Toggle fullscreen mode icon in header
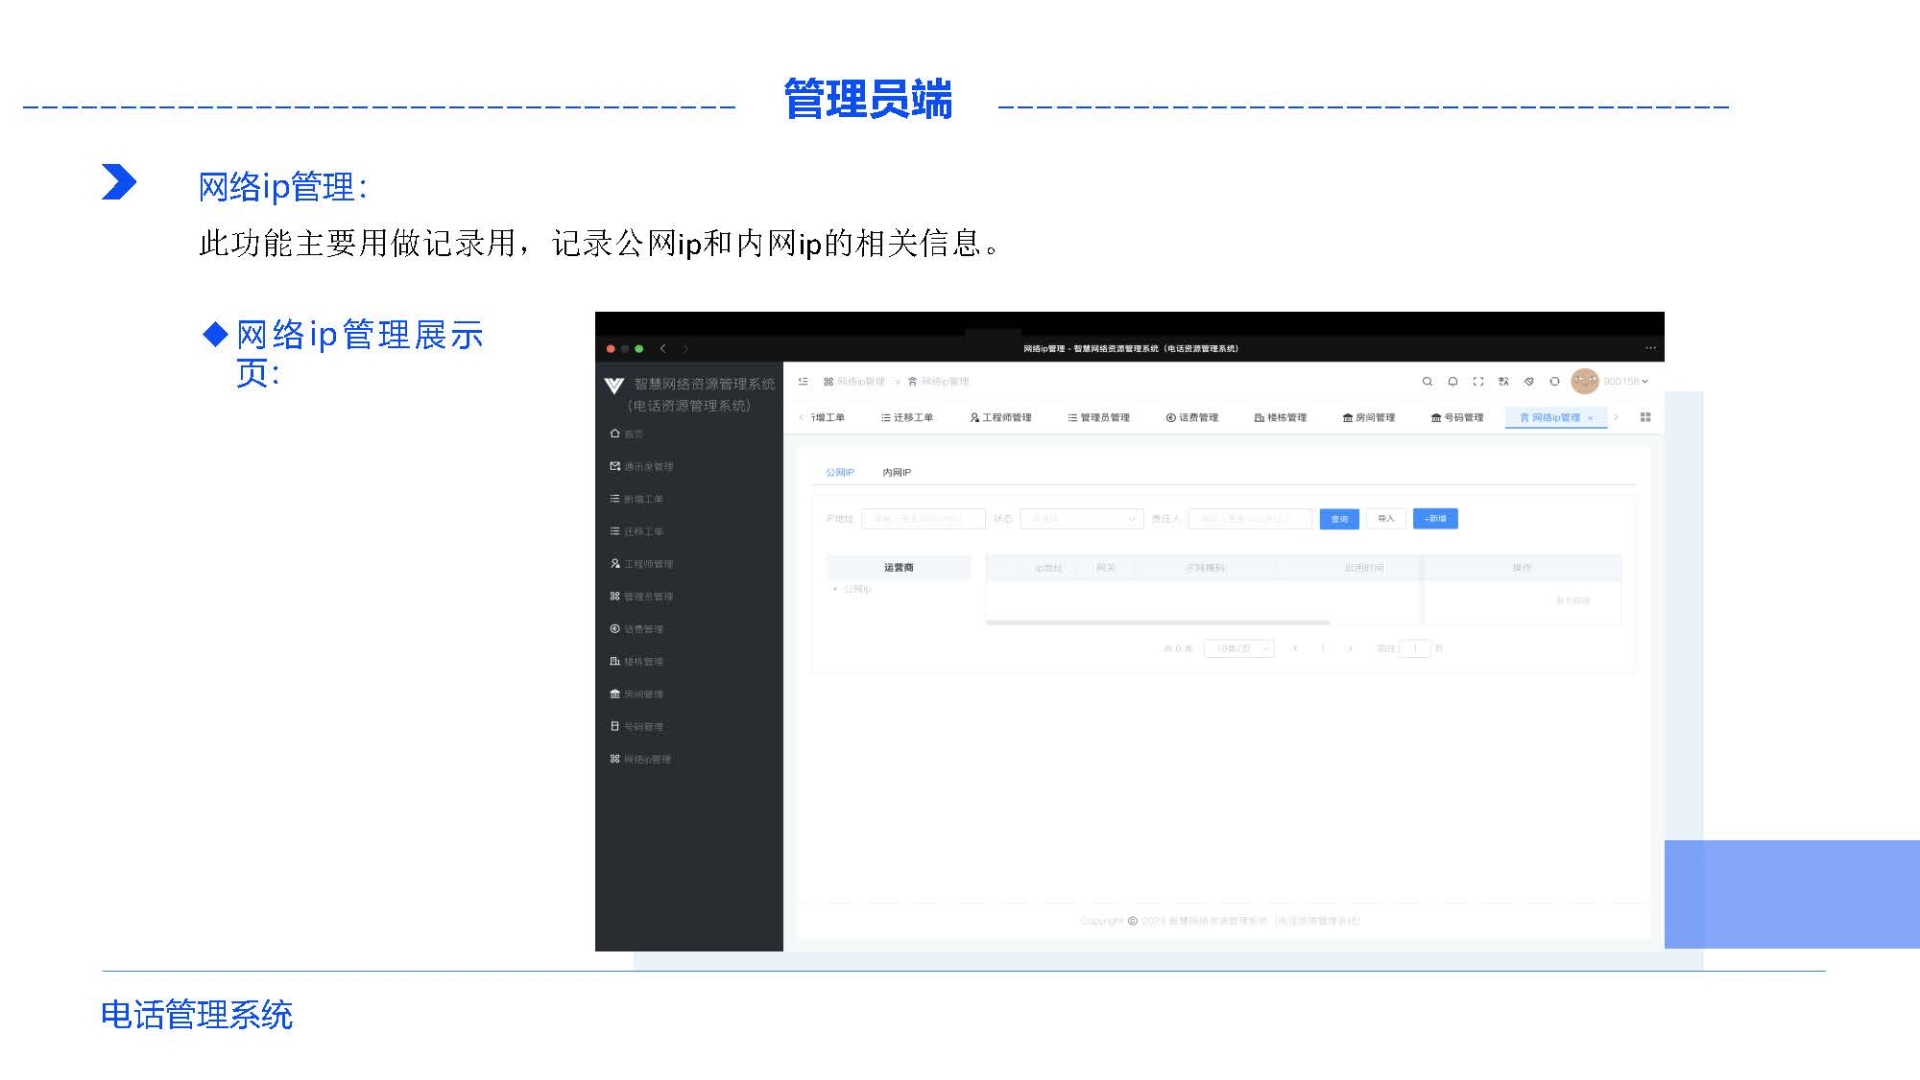 click(1478, 381)
